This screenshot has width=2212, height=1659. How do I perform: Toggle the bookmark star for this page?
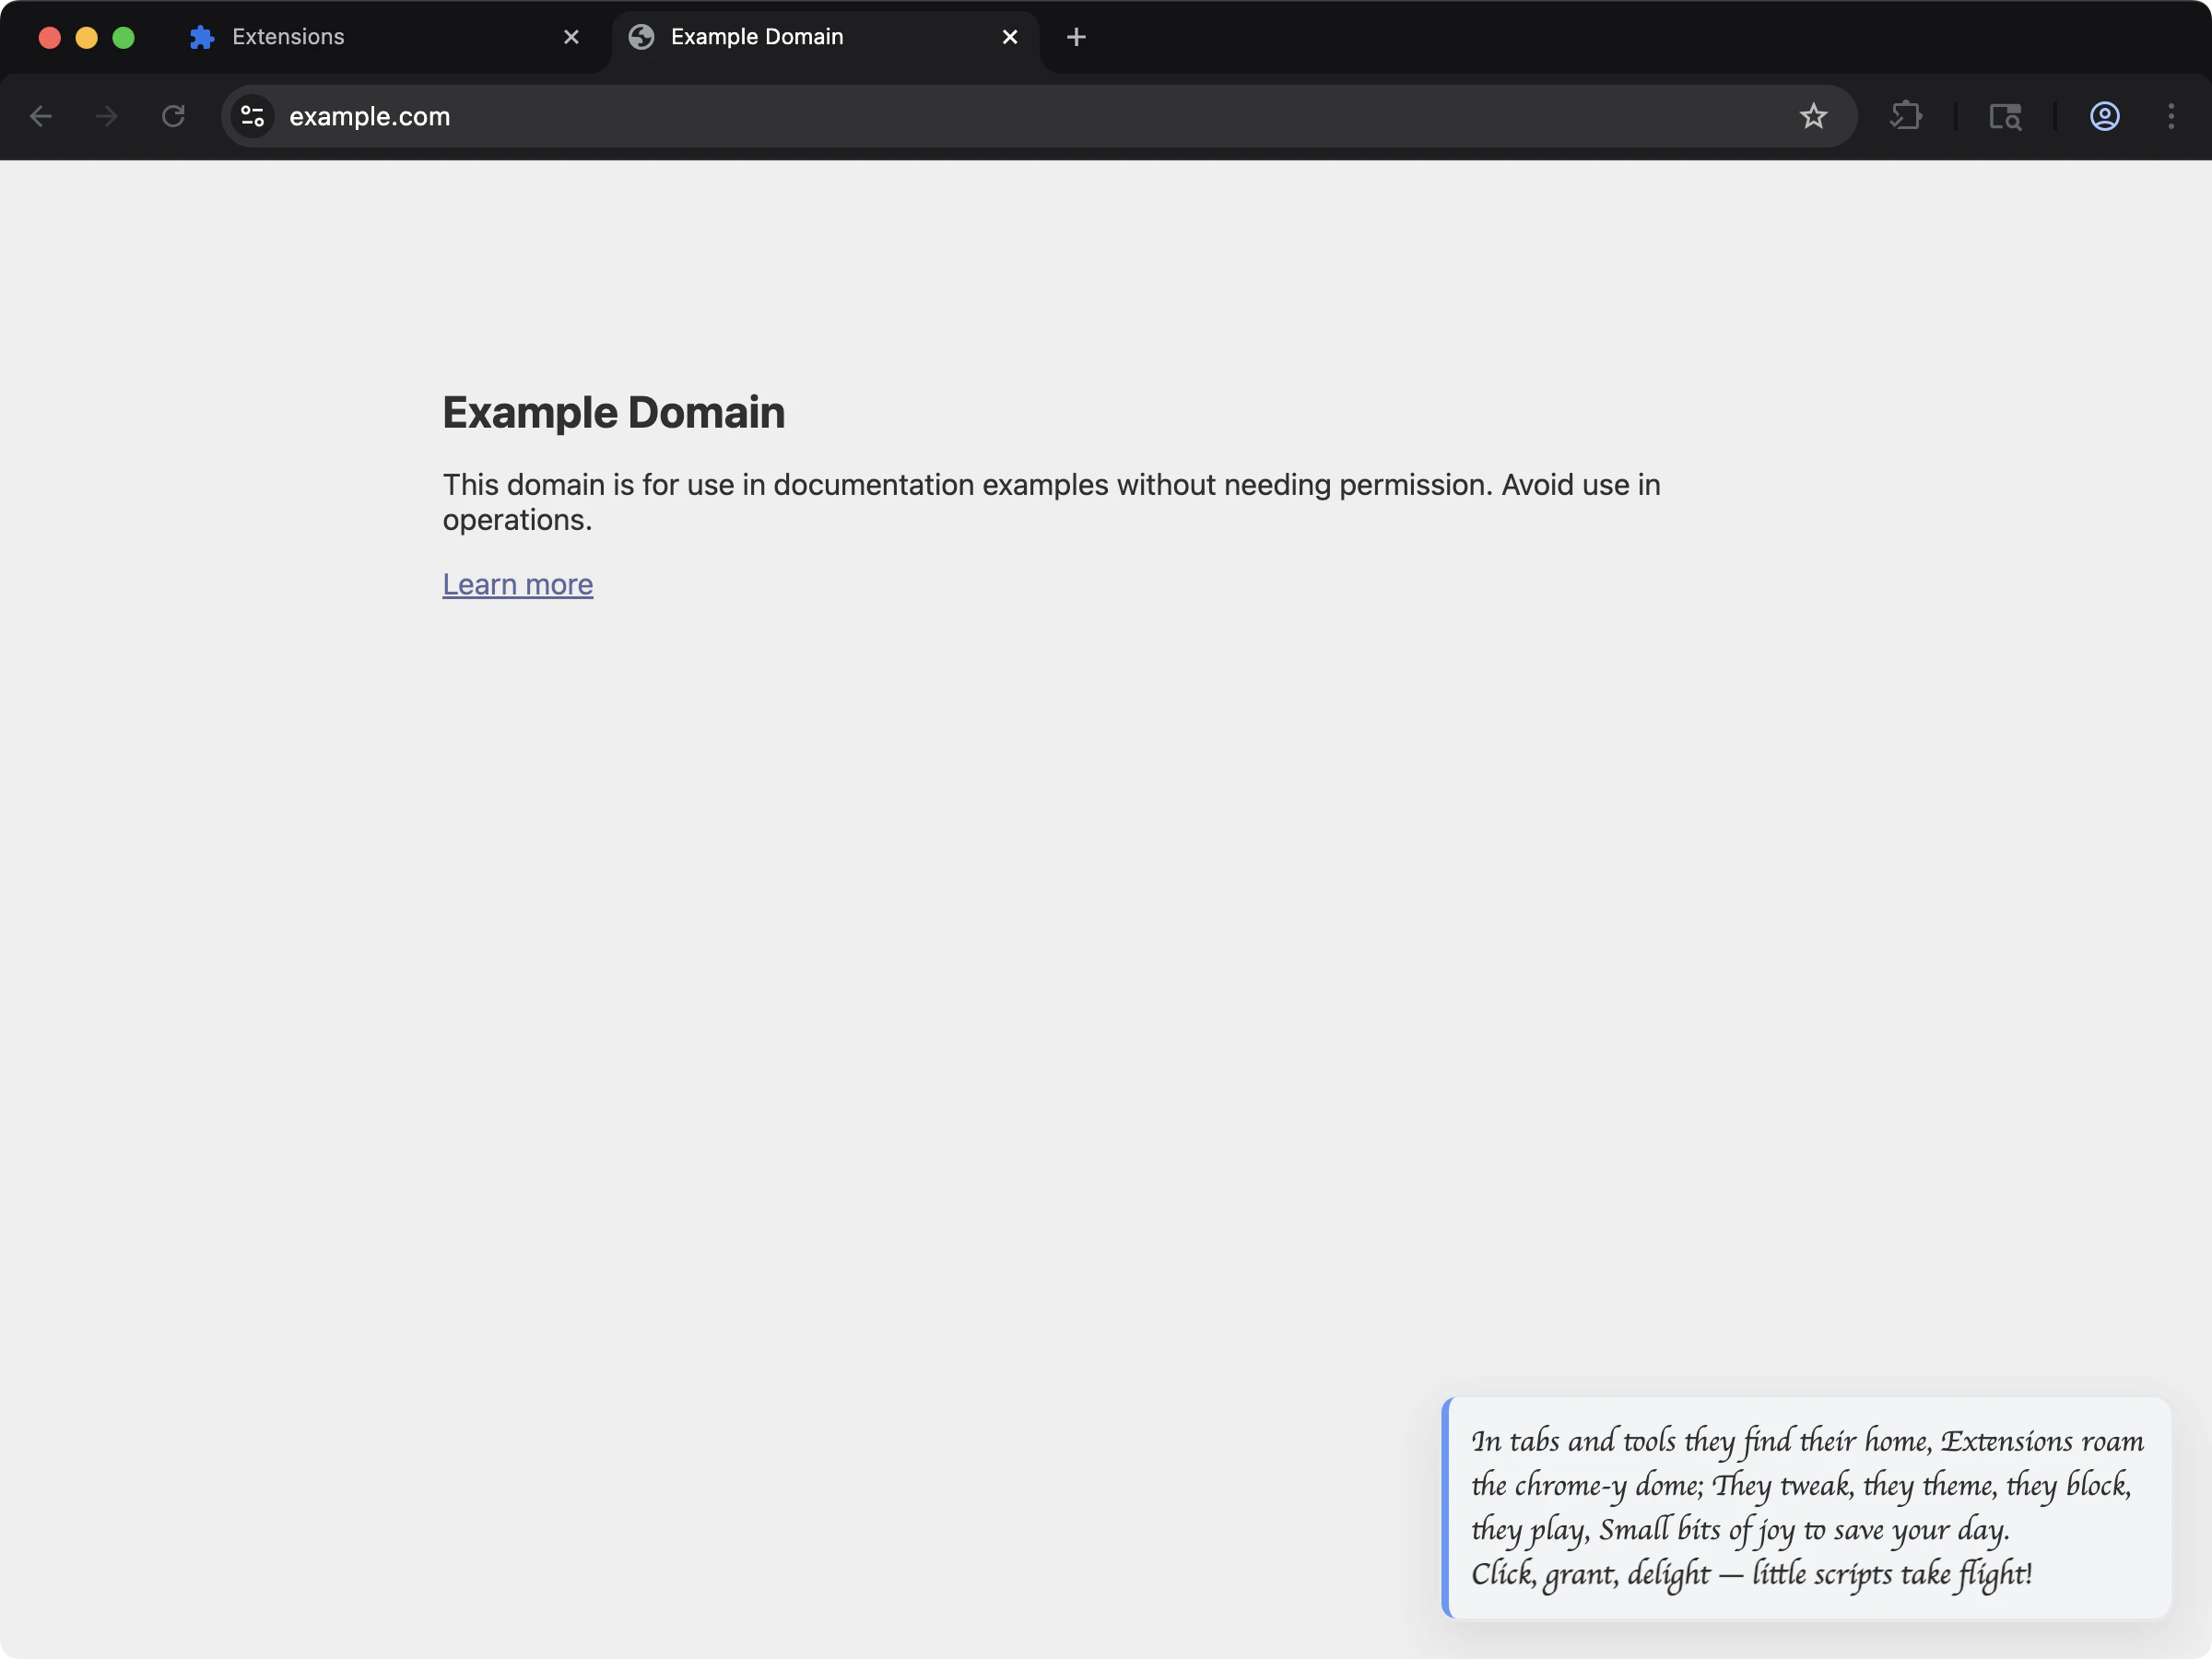pyautogui.click(x=1813, y=116)
